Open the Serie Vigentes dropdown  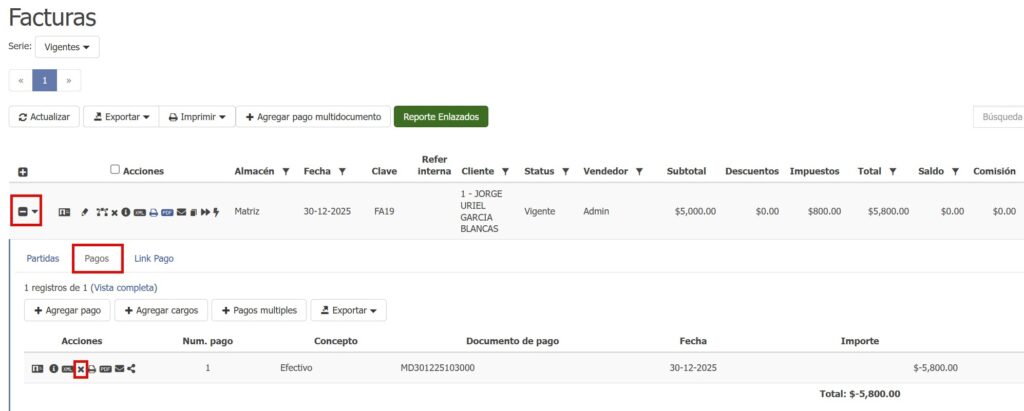tap(66, 47)
